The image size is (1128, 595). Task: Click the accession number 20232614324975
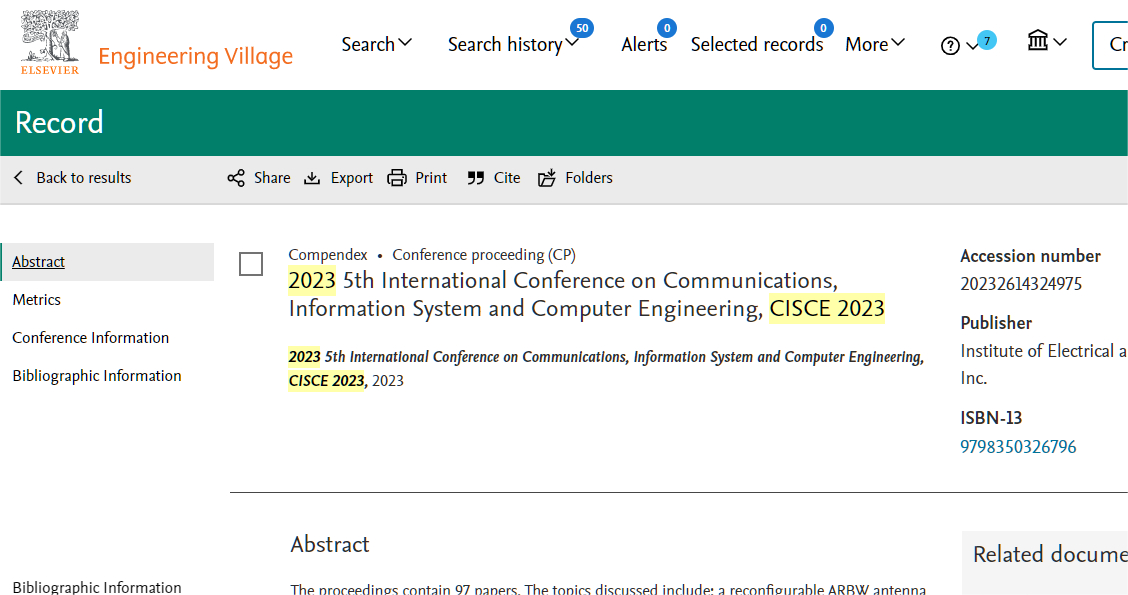point(1021,284)
